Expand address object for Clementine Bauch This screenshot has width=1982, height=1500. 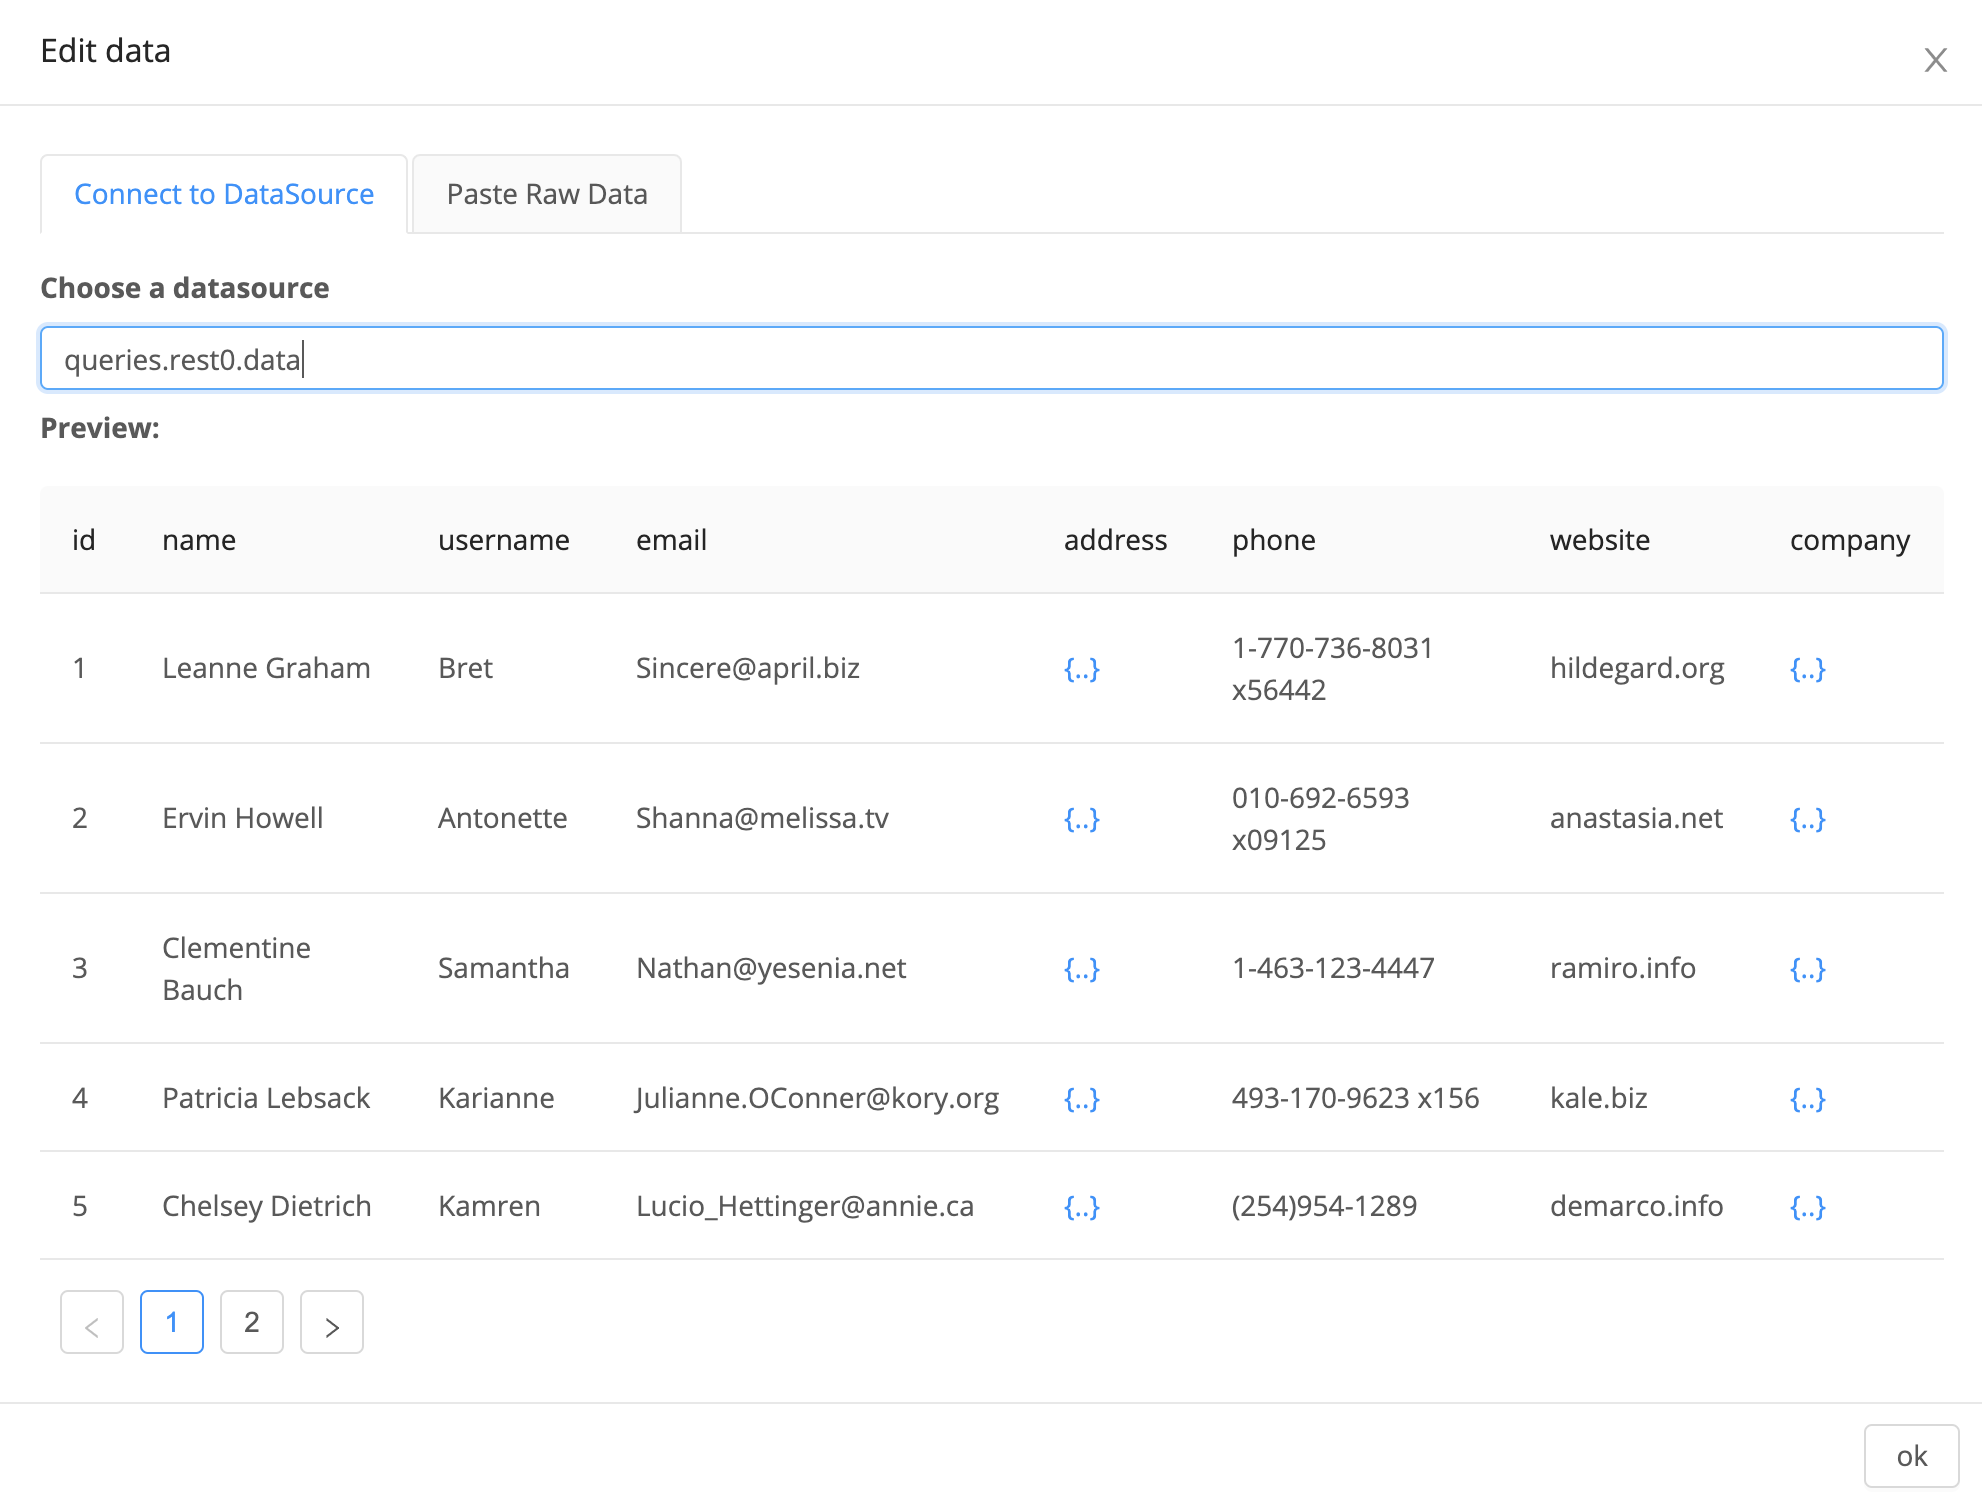[x=1082, y=968]
